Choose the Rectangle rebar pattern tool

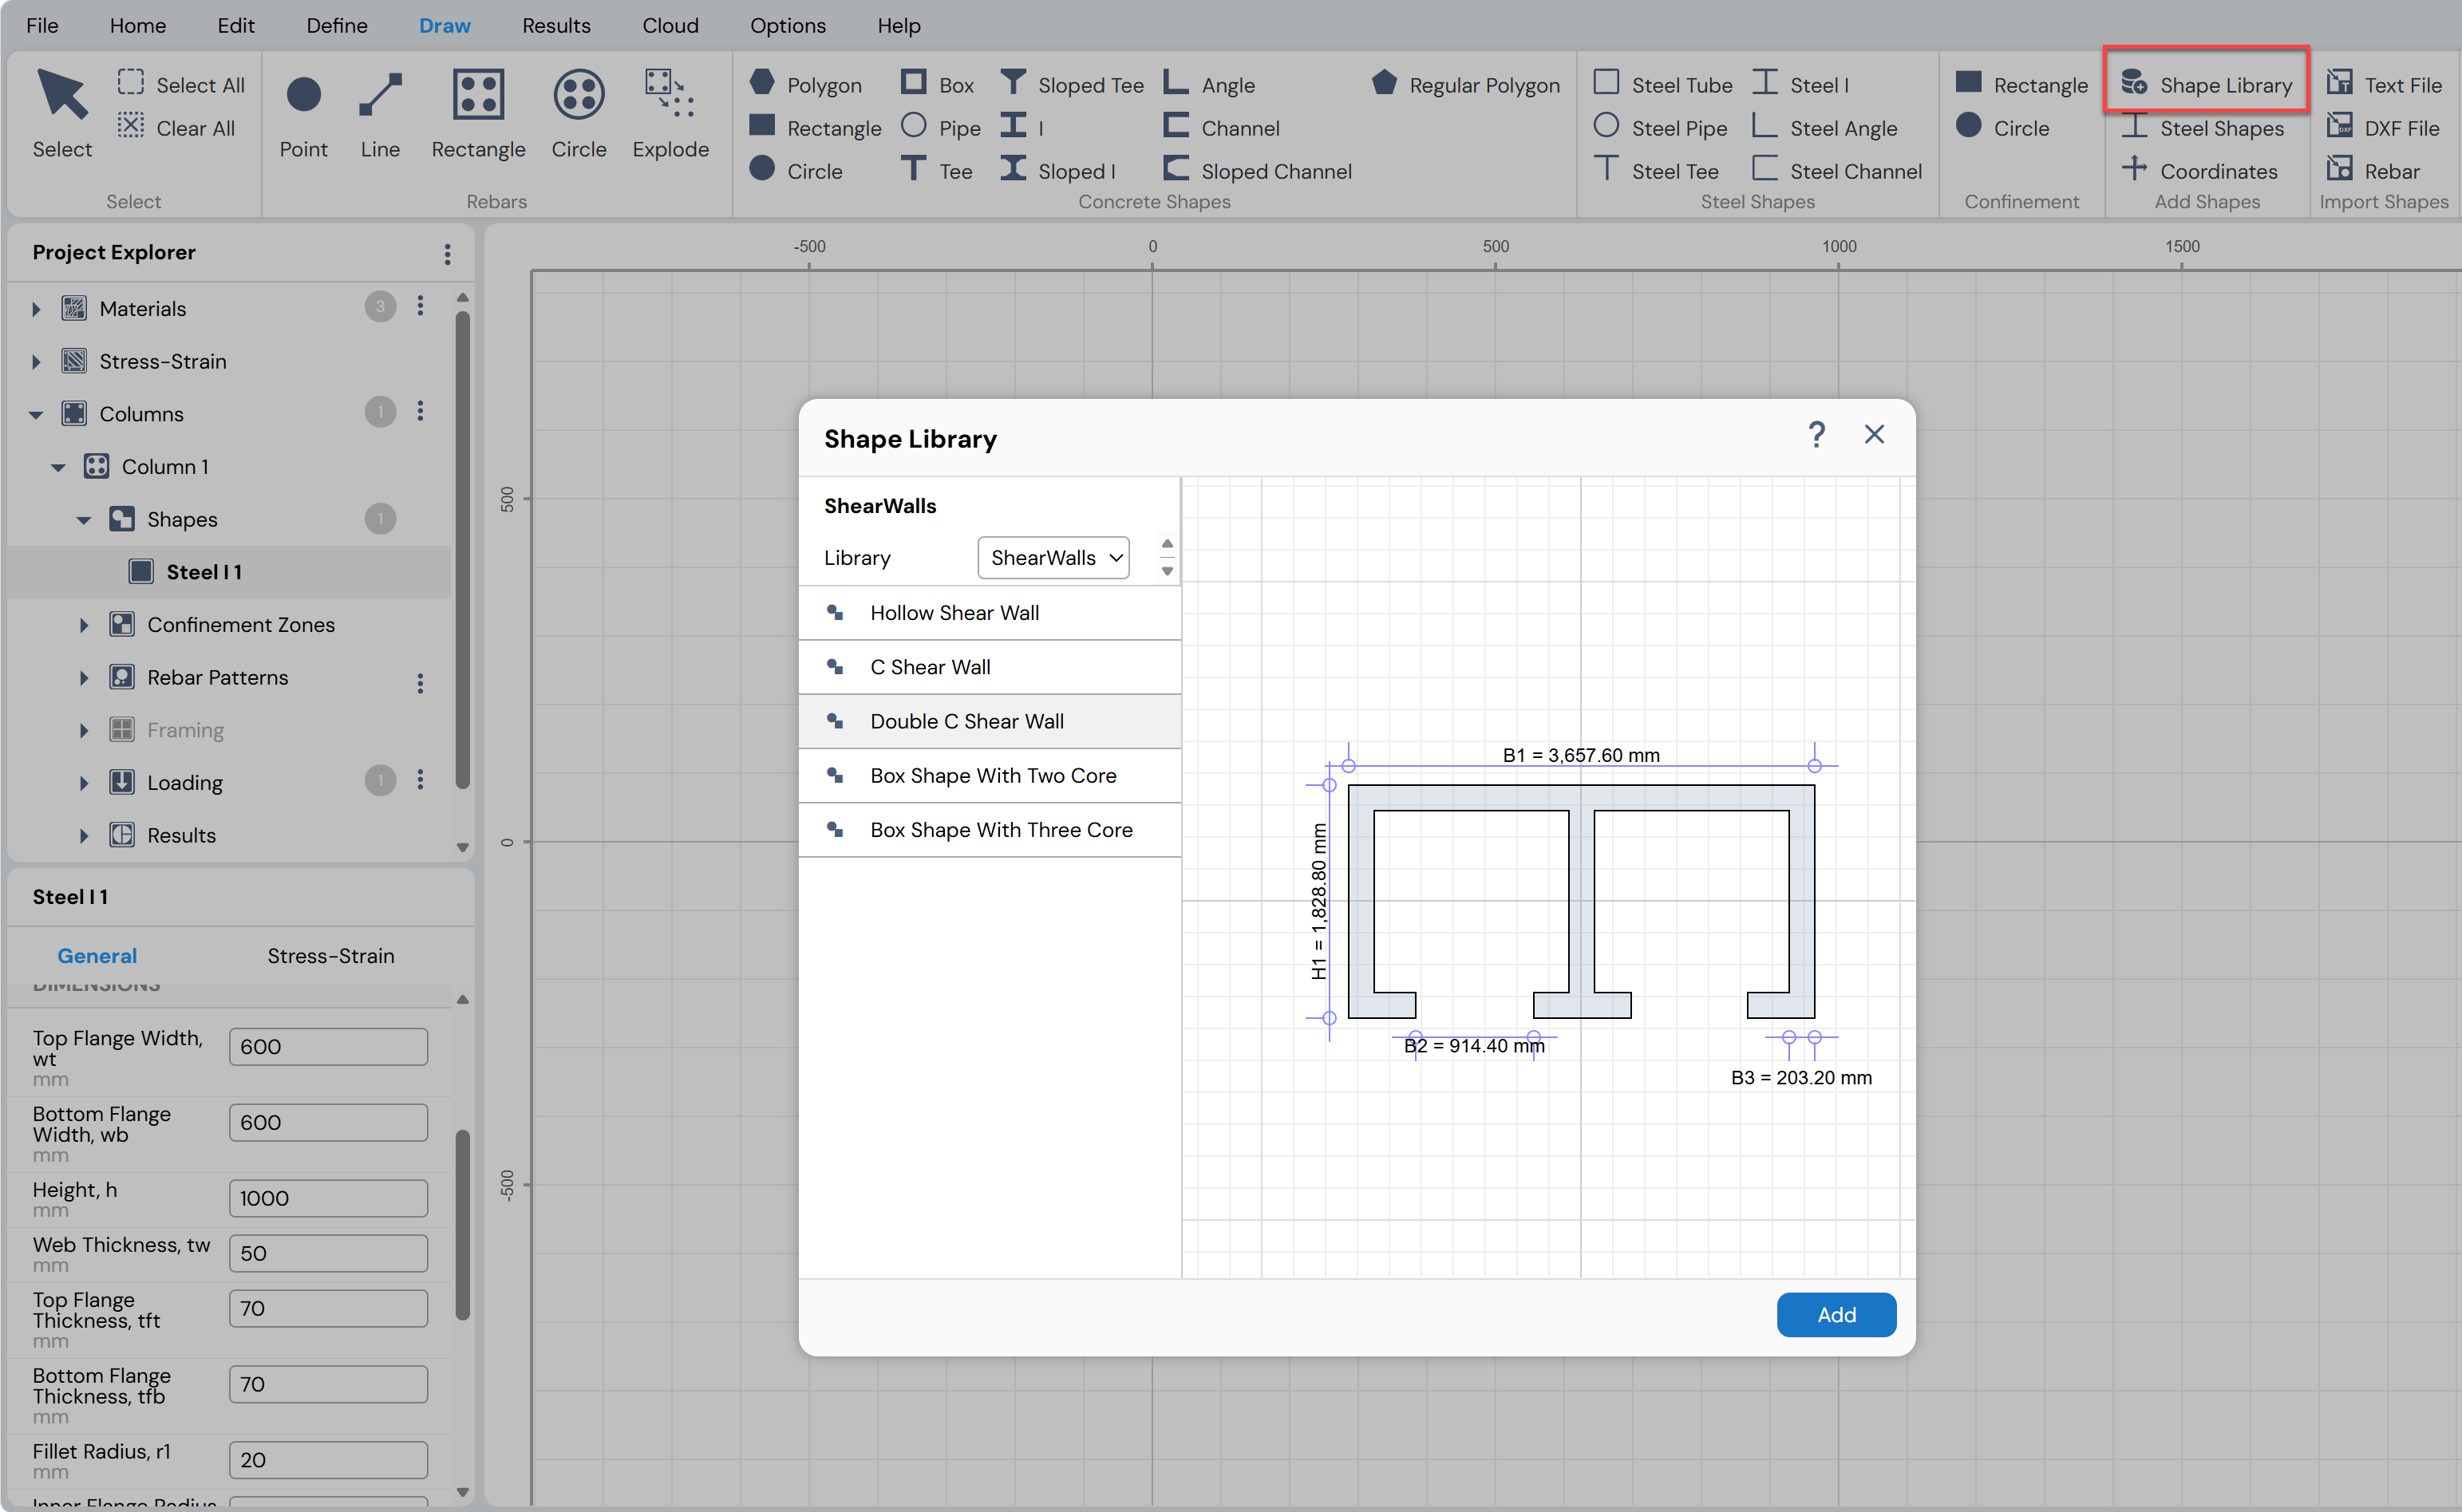click(478, 112)
